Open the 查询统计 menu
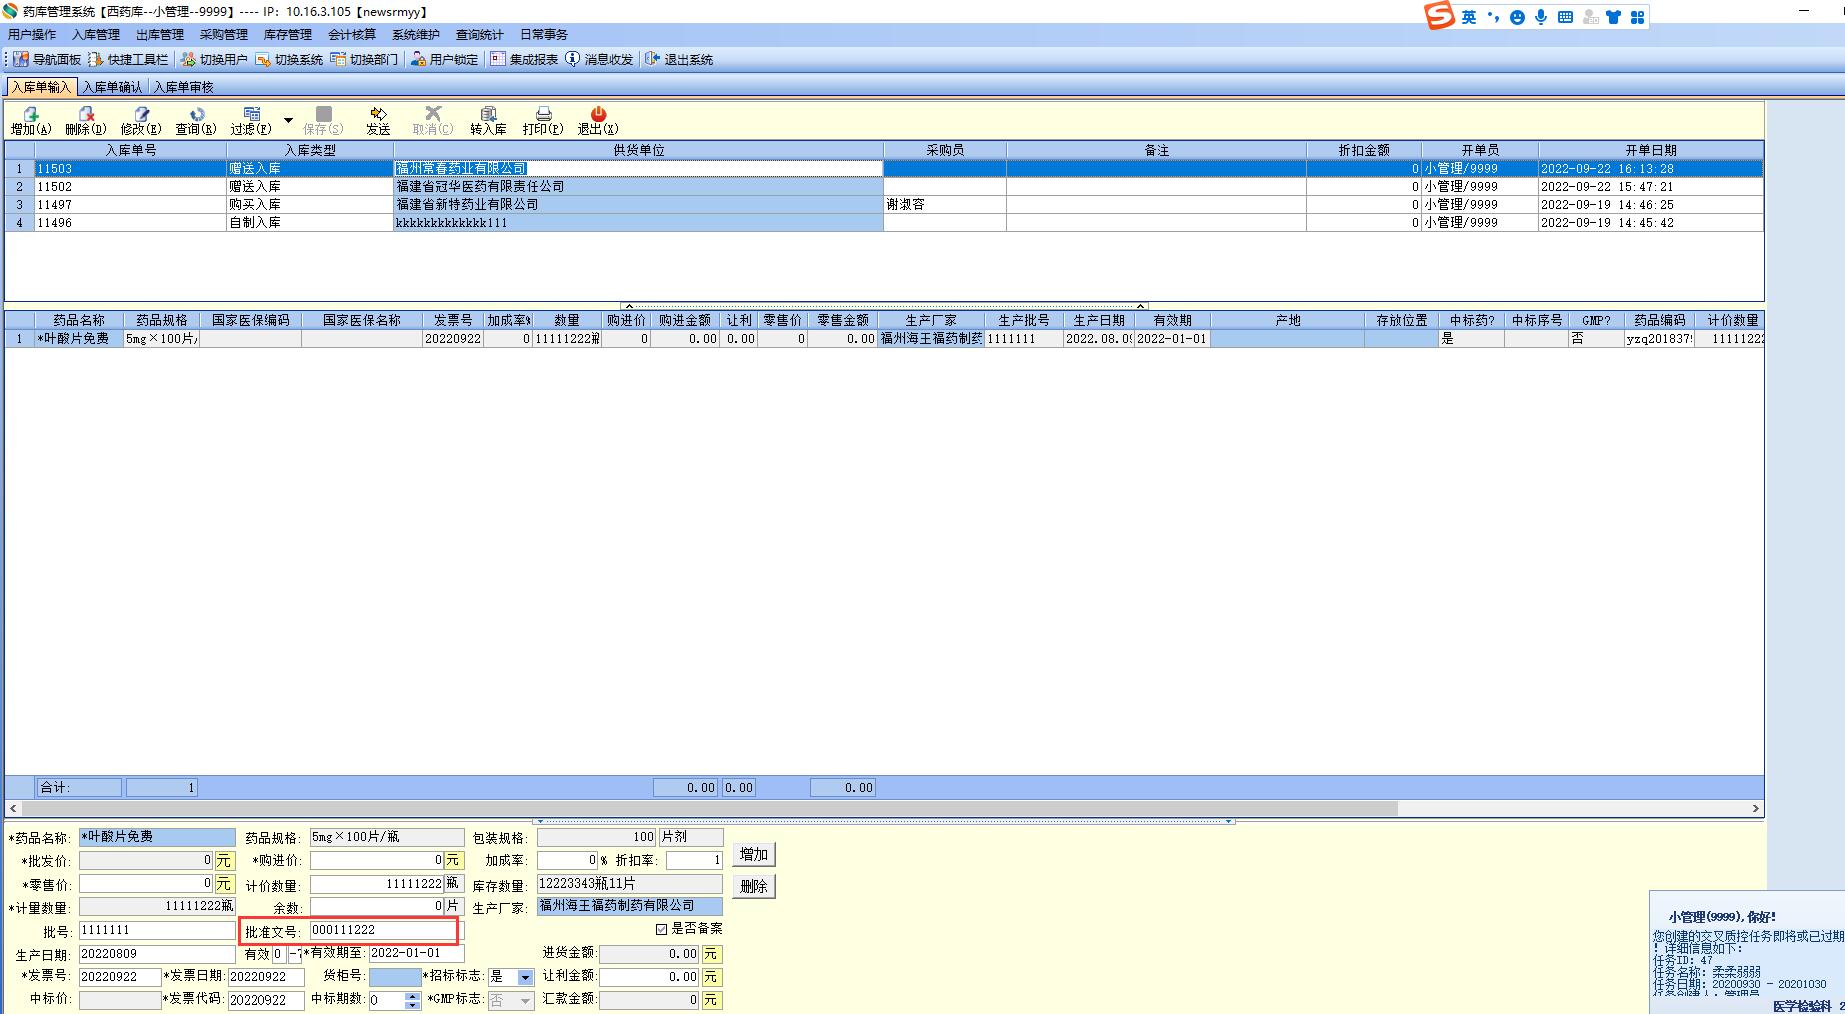1845x1014 pixels. pos(480,35)
